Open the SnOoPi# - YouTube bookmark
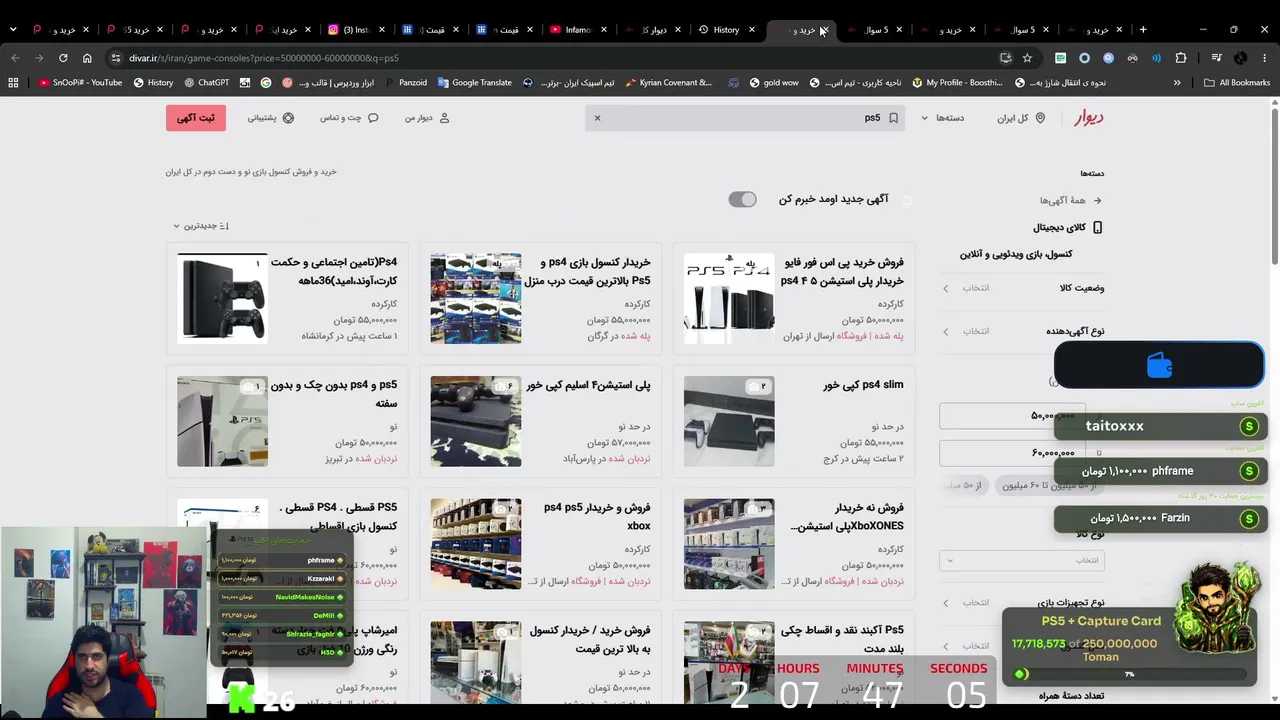Image resolution: width=1280 pixels, height=720 pixels. [x=80, y=83]
